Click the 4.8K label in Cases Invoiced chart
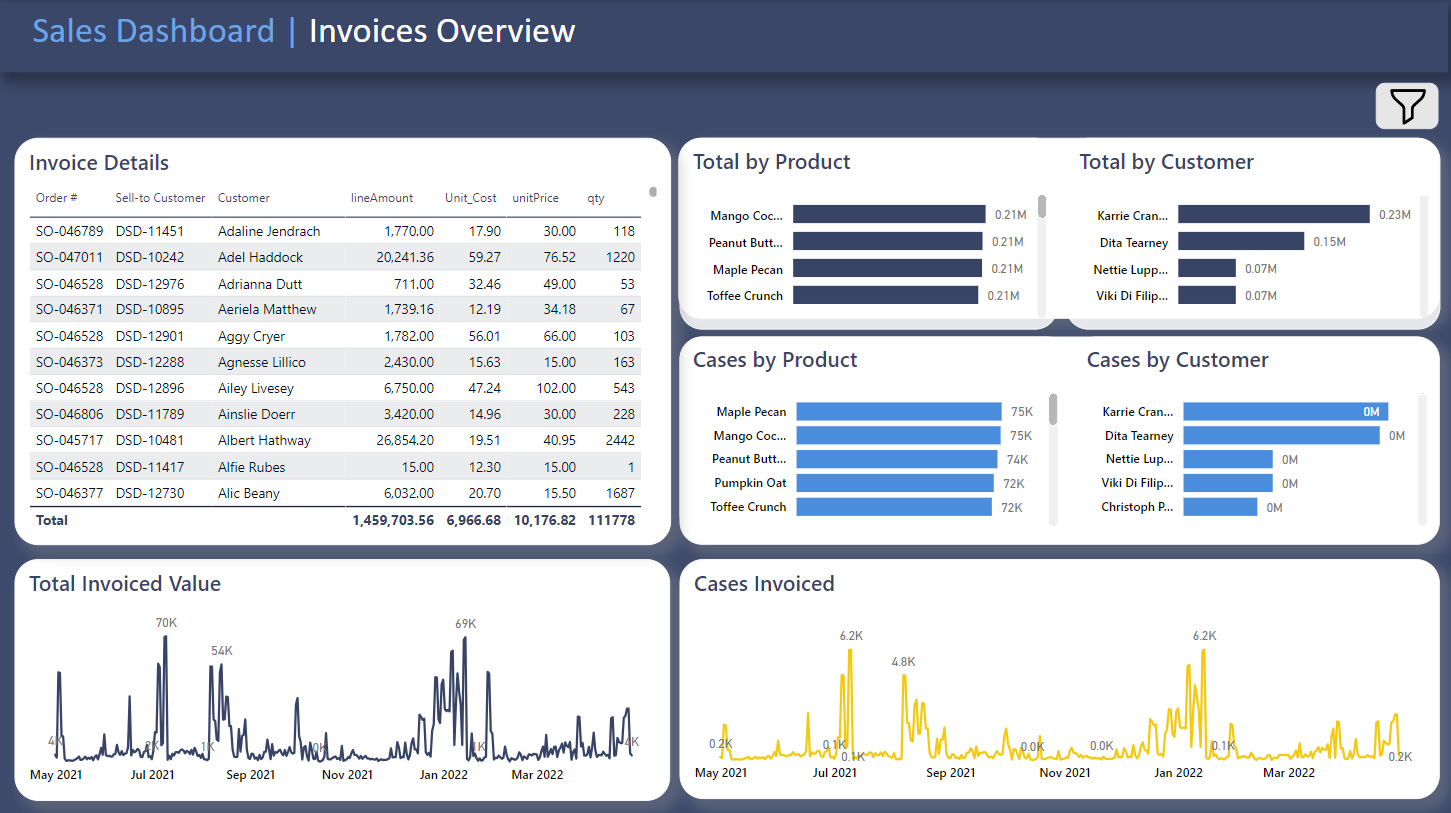The image size is (1451, 813). (903, 662)
